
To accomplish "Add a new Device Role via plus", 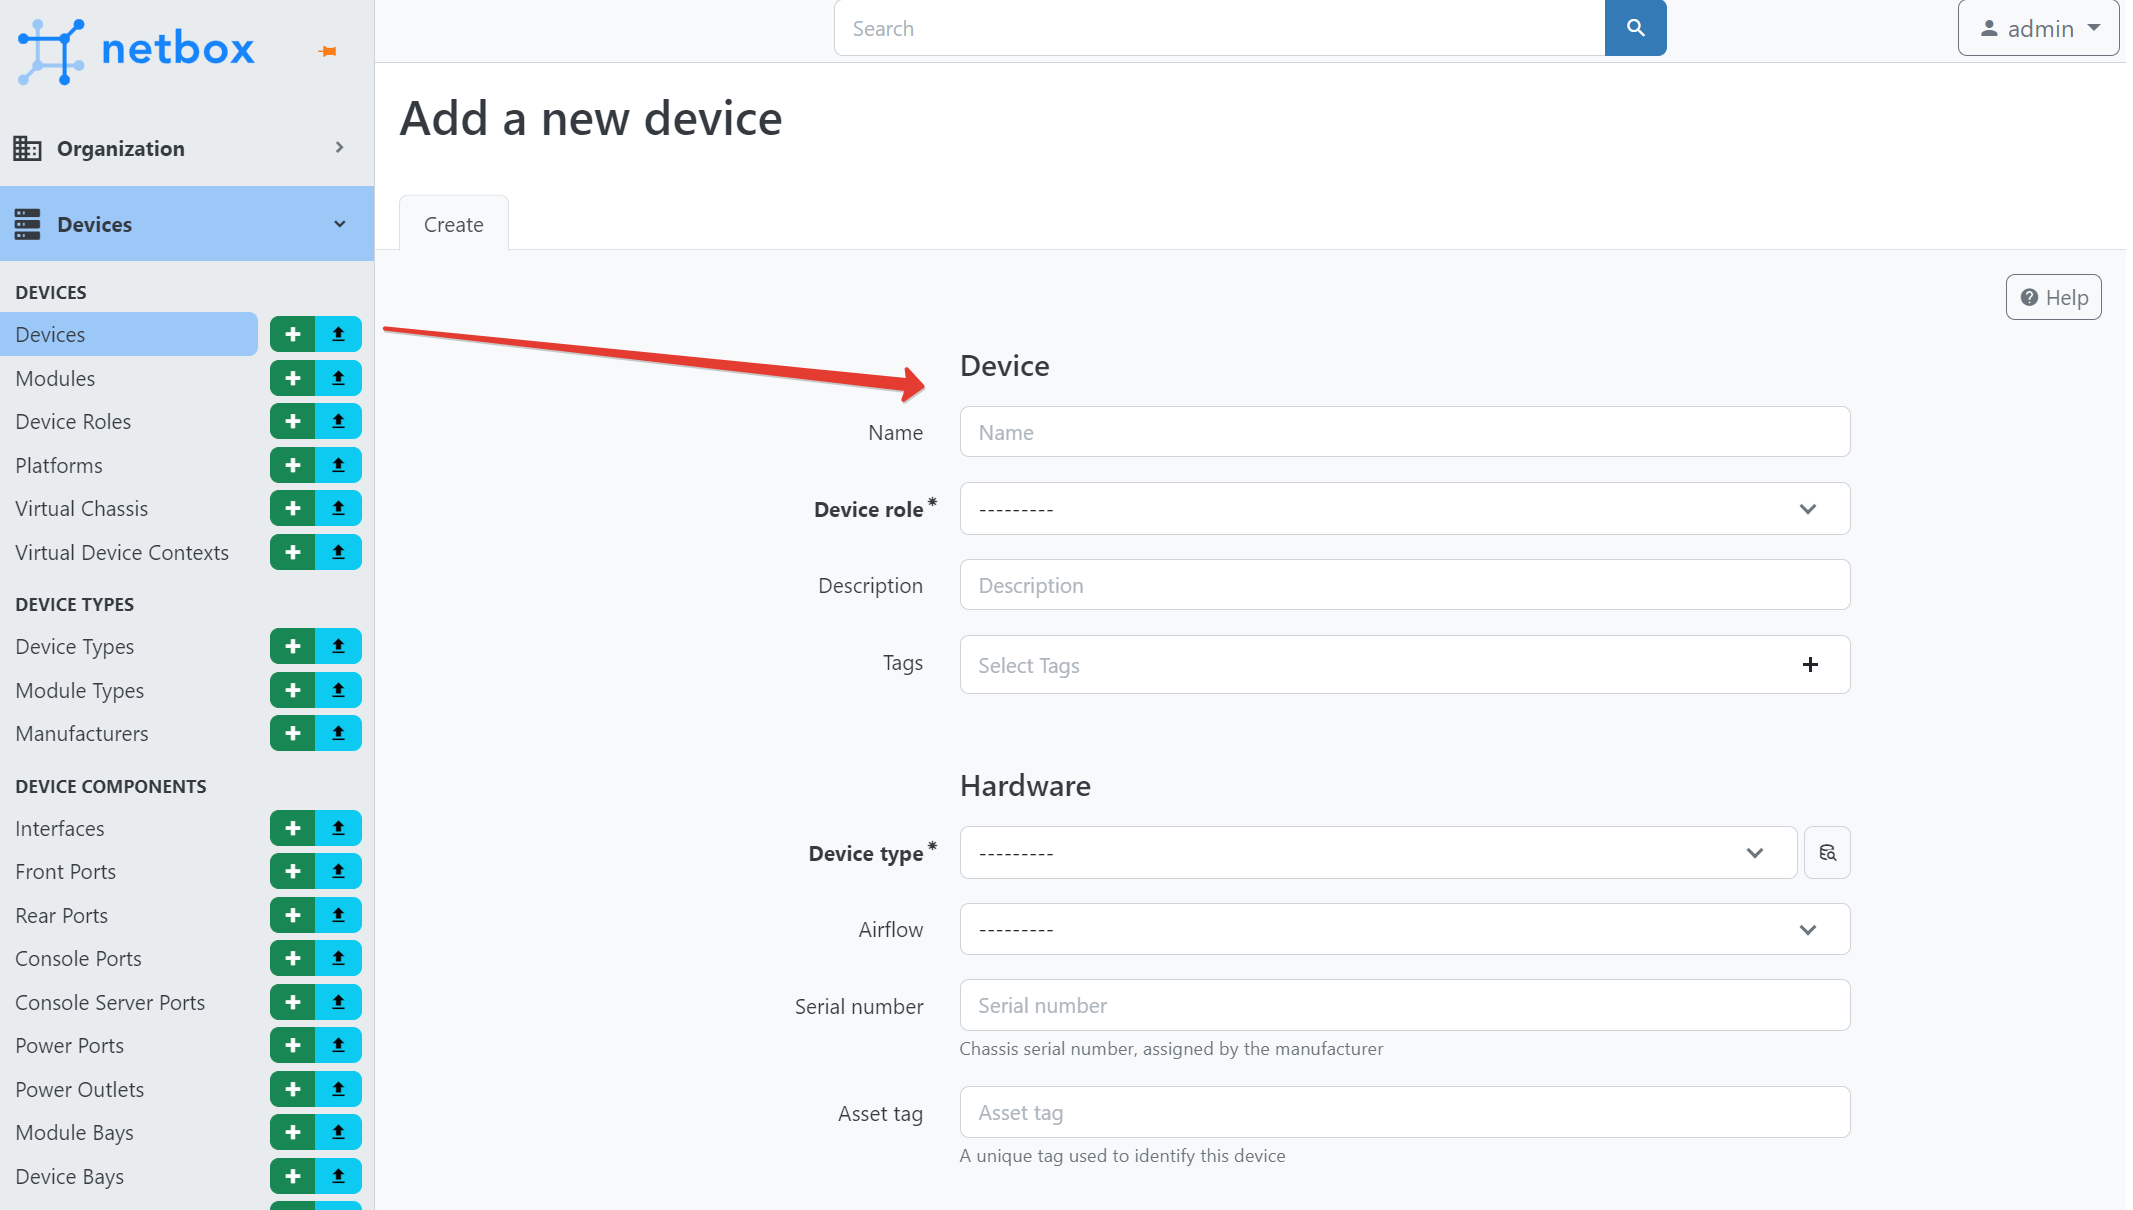I will 292,421.
